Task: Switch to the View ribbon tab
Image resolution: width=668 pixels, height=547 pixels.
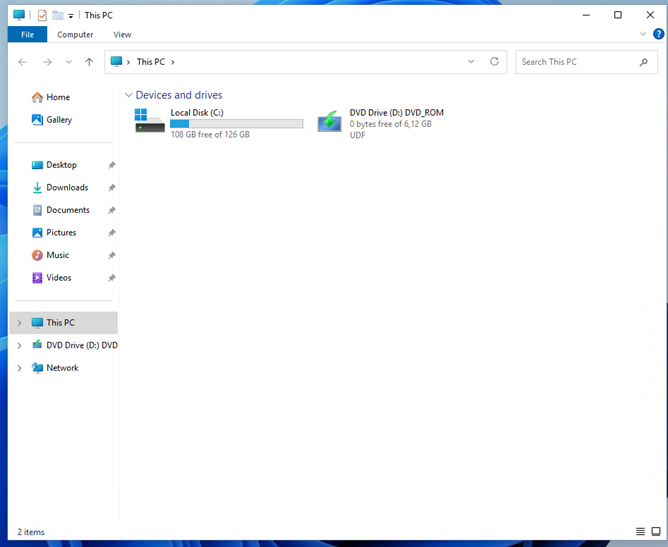Action: tap(122, 34)
